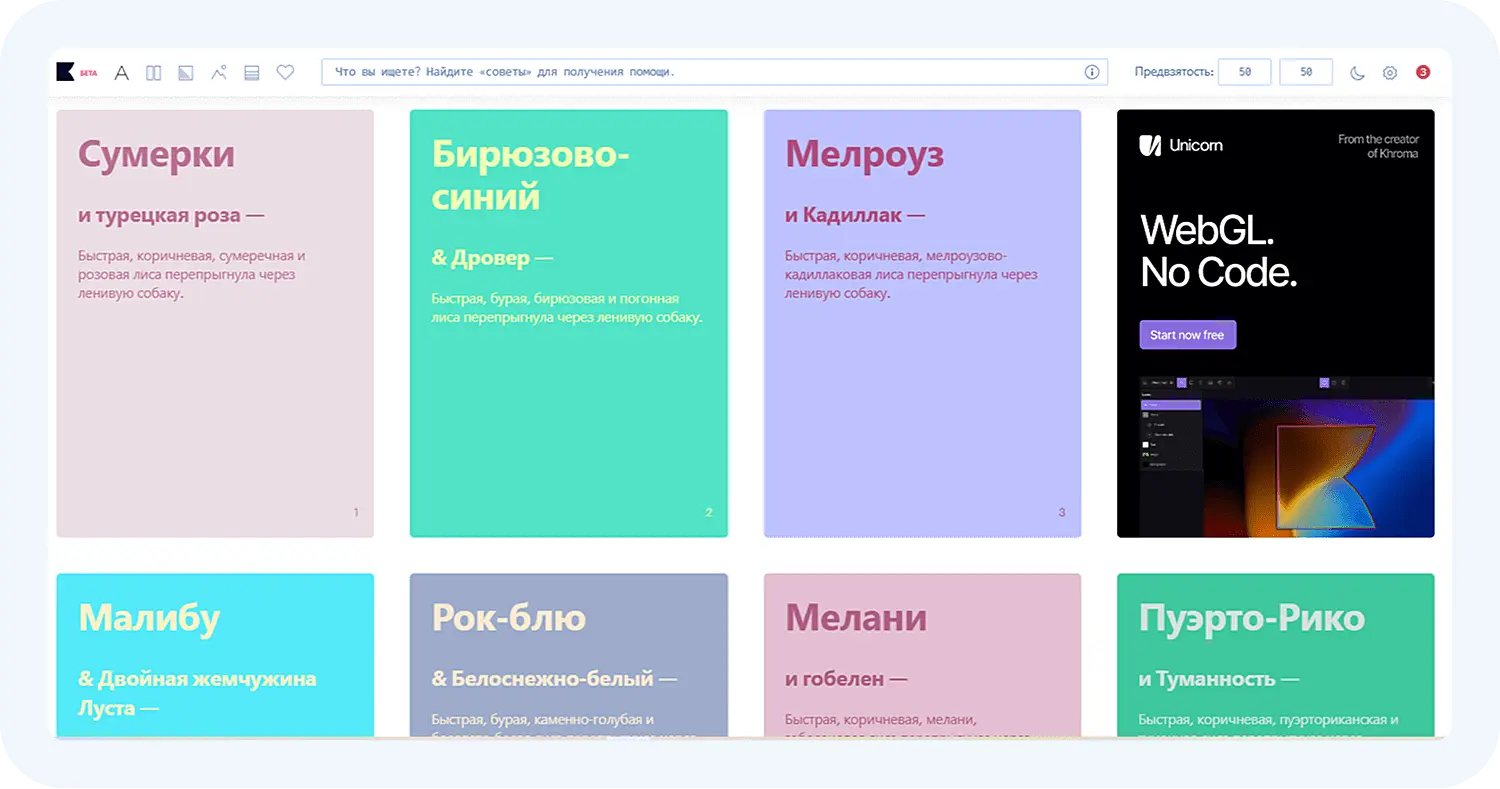
Task: Select the Typography view with the A icon
Action: tap(121, 72)
